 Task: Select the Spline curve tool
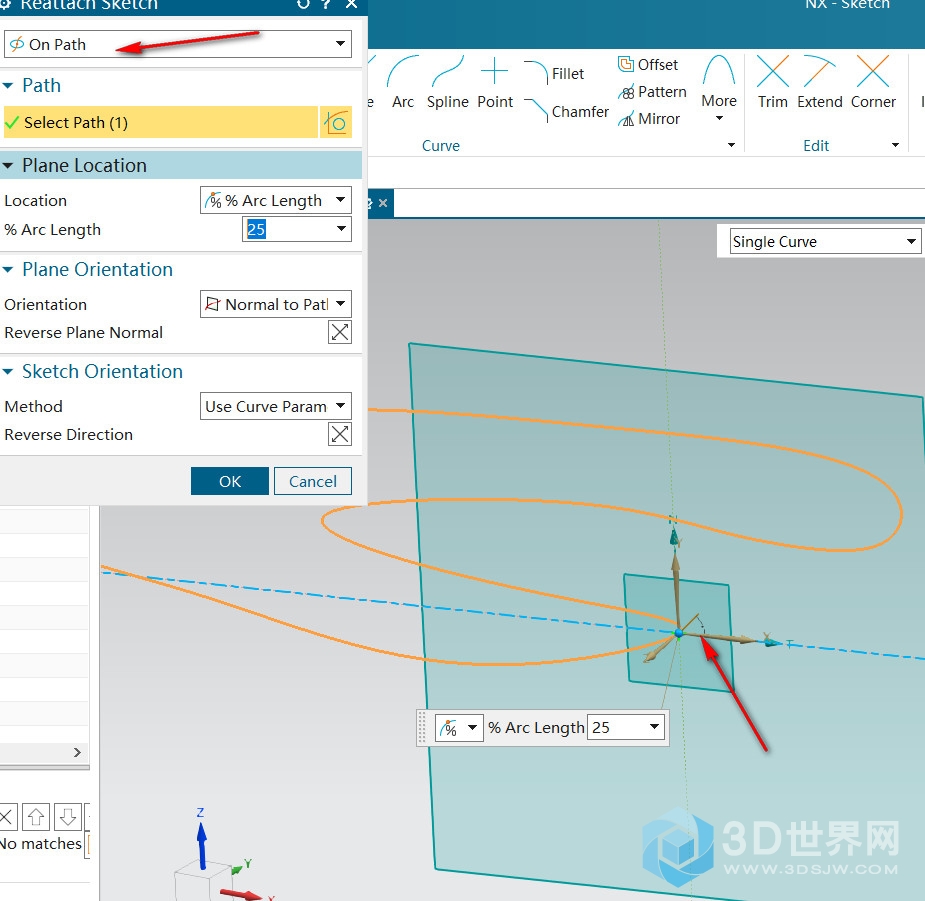[447, 82]
